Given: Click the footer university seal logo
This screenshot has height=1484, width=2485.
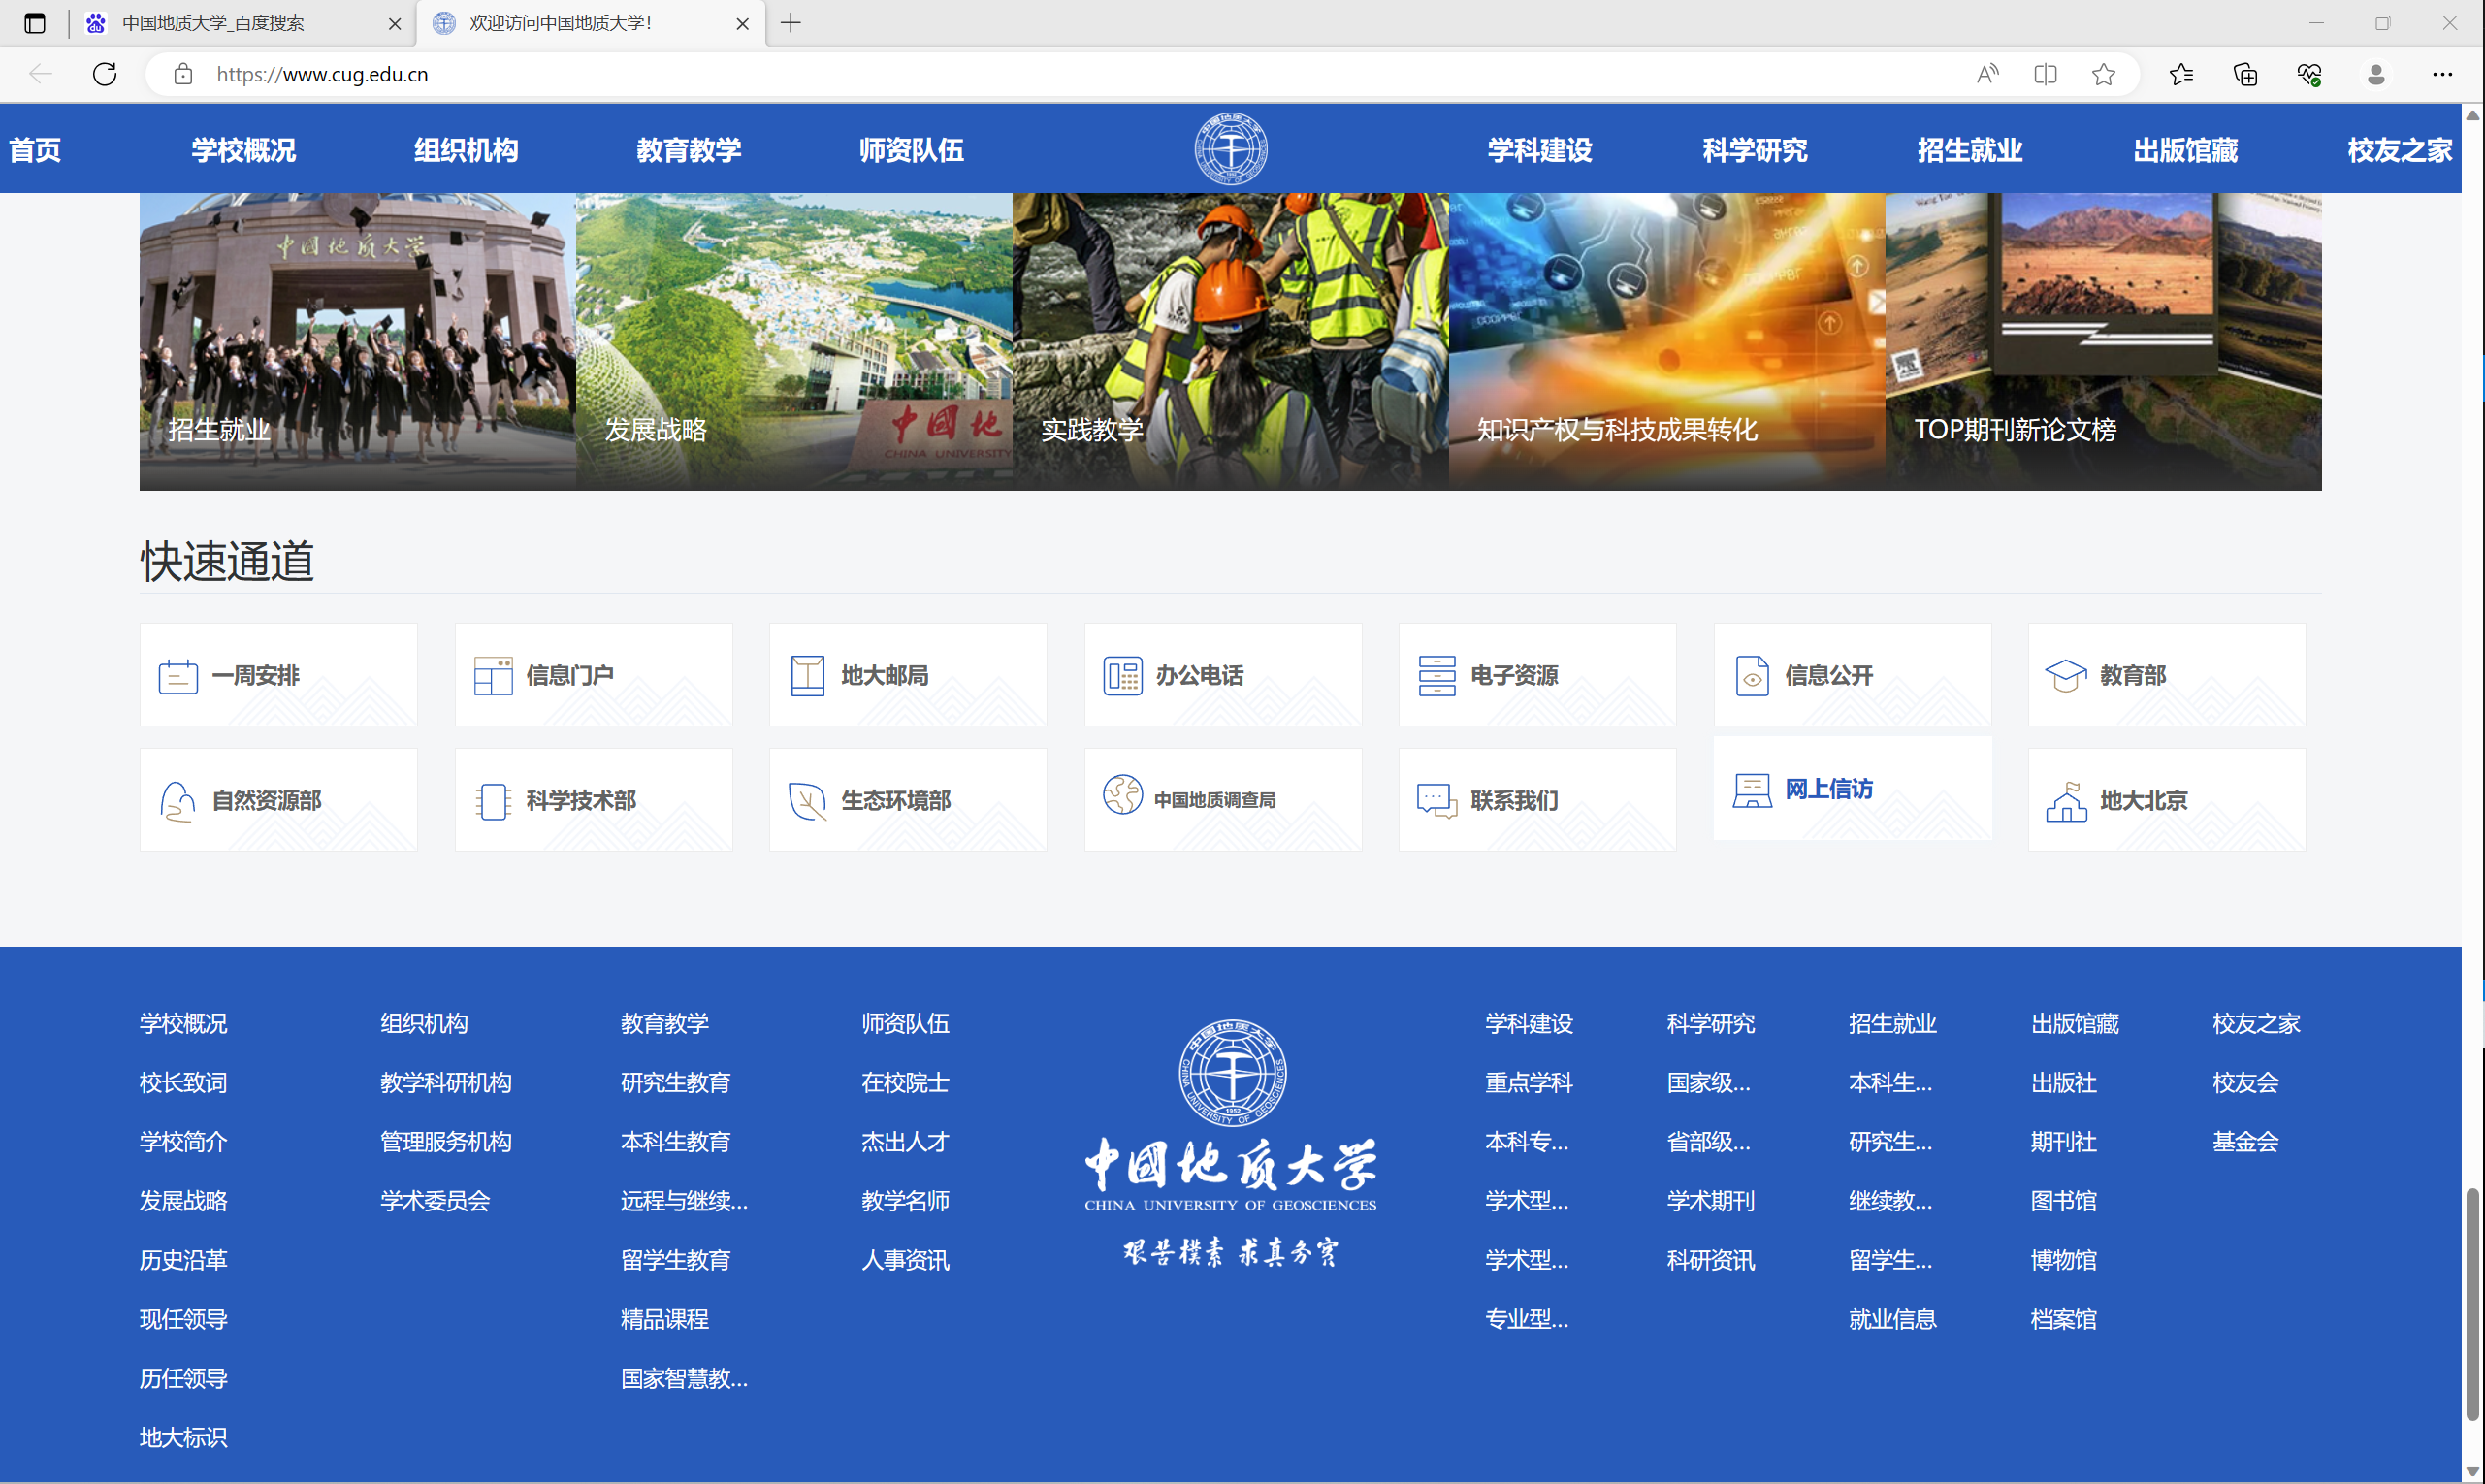Looking at the screenshot, I should tap(1232, 1073).
